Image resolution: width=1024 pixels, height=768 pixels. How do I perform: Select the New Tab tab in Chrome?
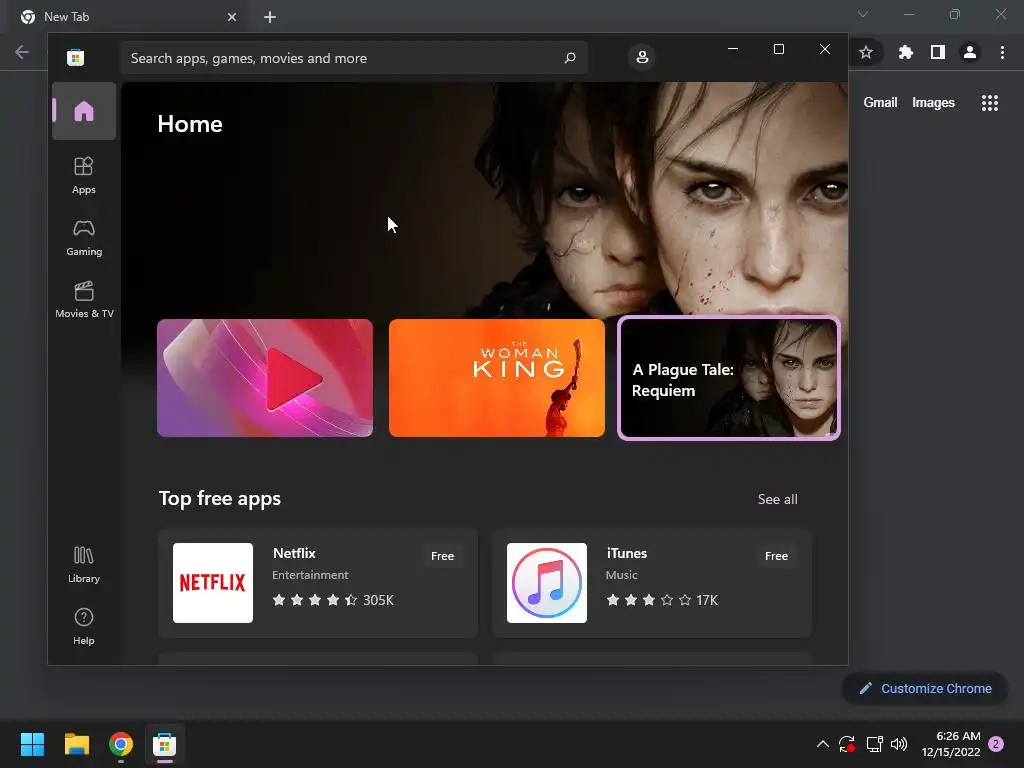click(127, 17)
